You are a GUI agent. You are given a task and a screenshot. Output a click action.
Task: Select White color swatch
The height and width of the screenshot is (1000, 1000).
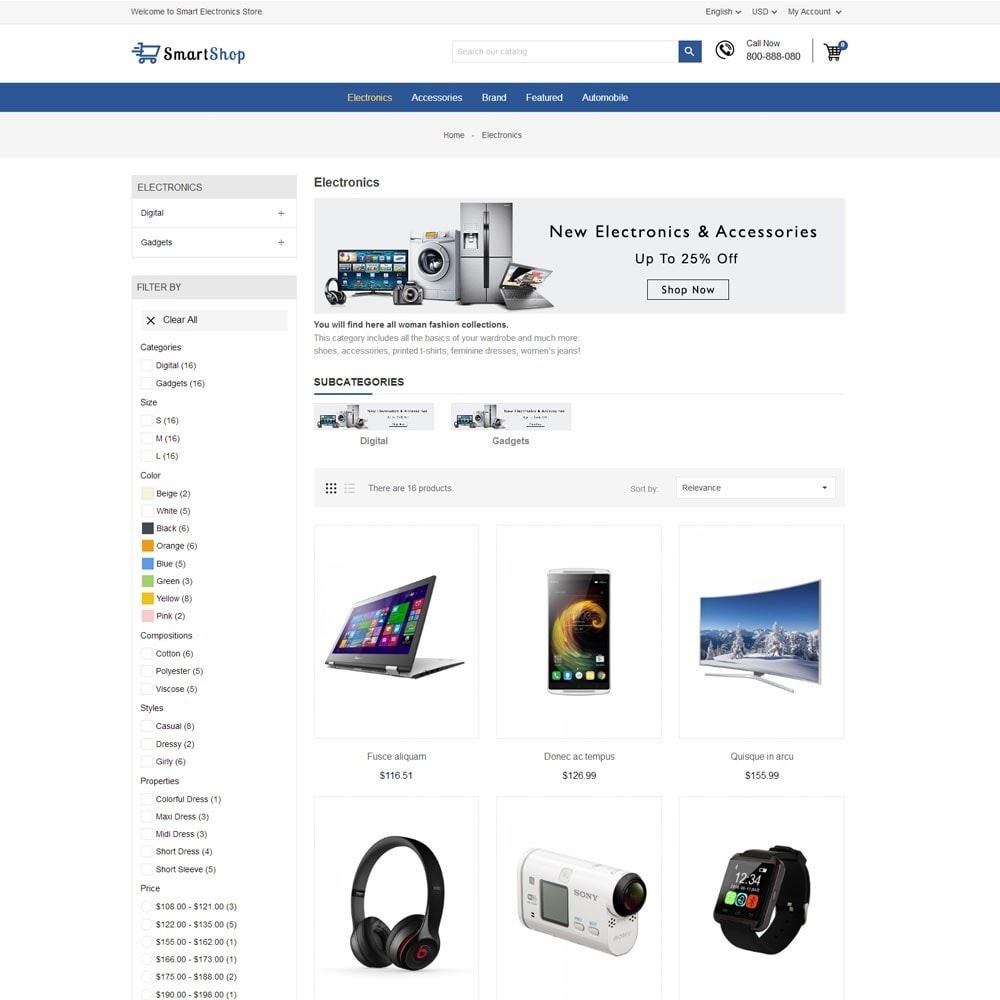(x=147, y=511)
